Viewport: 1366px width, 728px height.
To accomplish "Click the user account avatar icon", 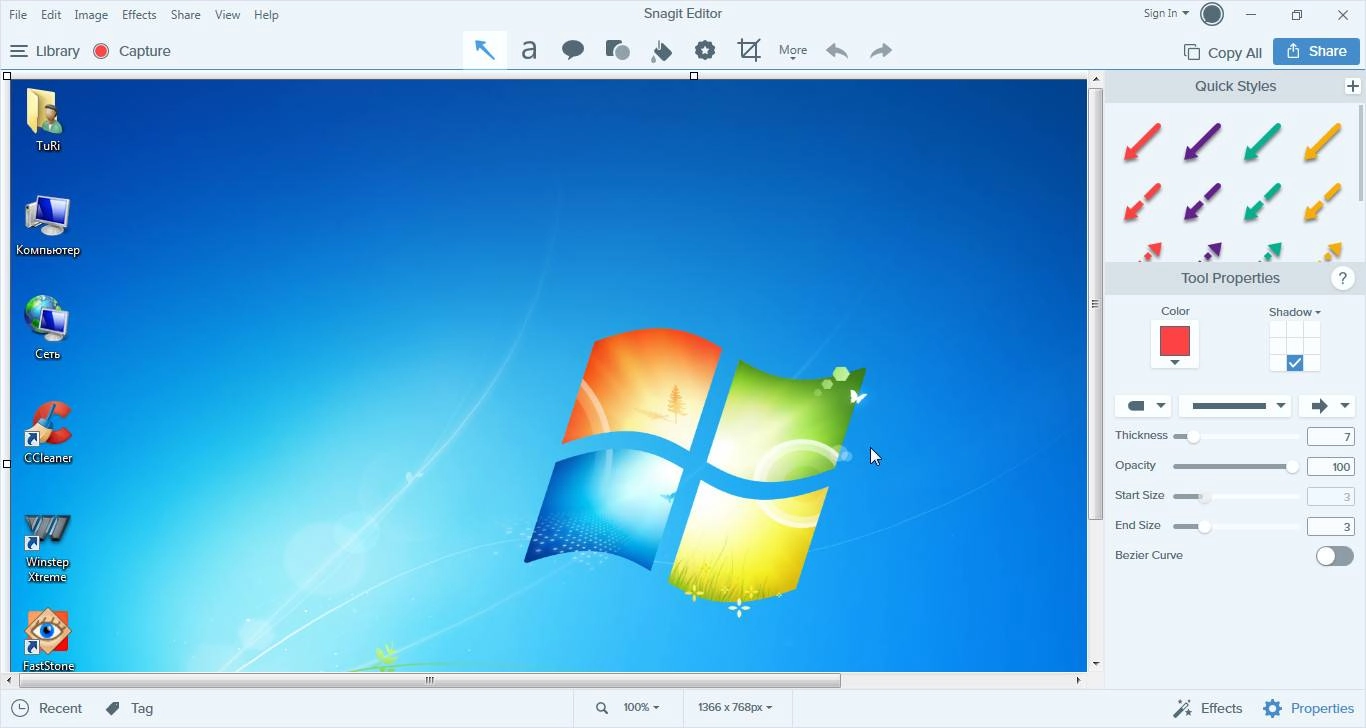I will point(1212,14).
